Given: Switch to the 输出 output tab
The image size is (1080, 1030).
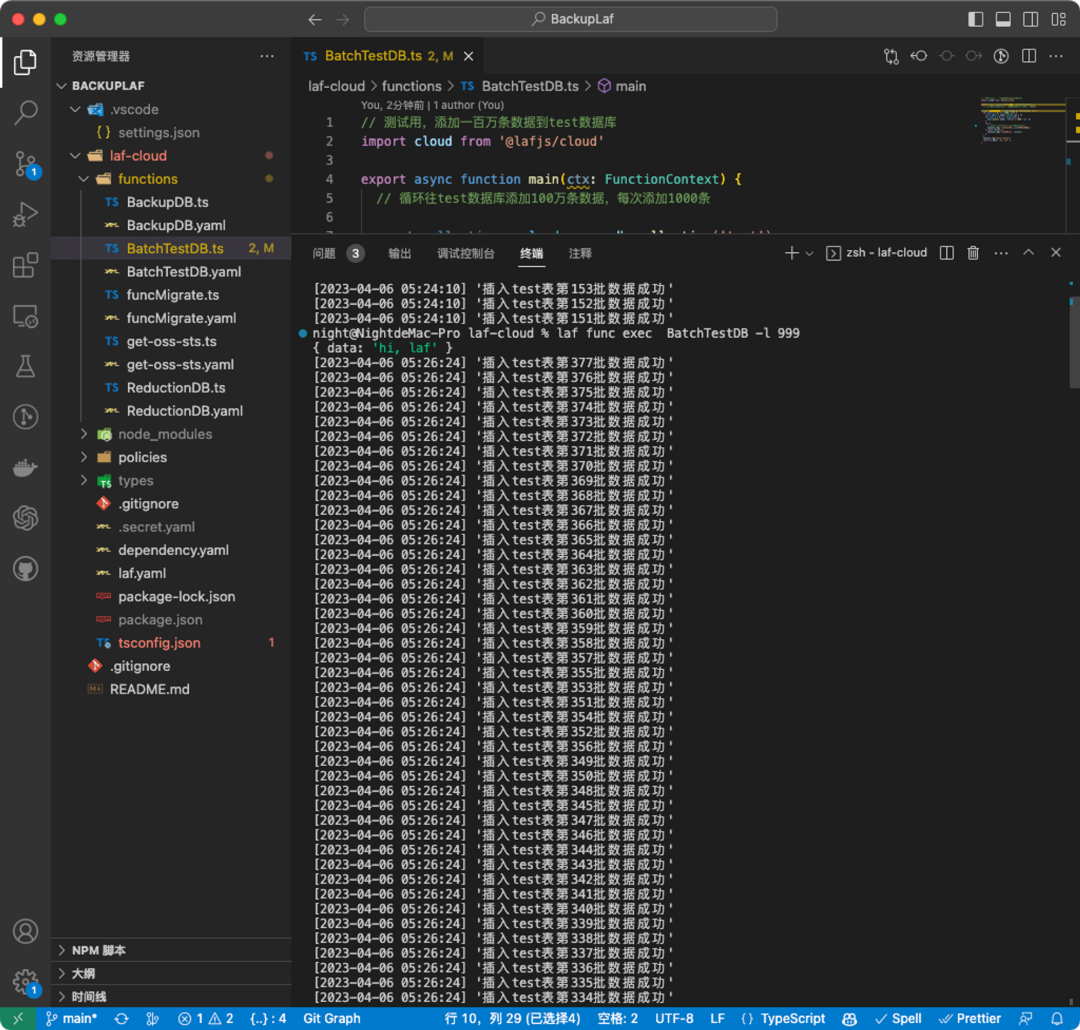Looking at the screenshot, I should pyautogui.click(x=399, y=254).
